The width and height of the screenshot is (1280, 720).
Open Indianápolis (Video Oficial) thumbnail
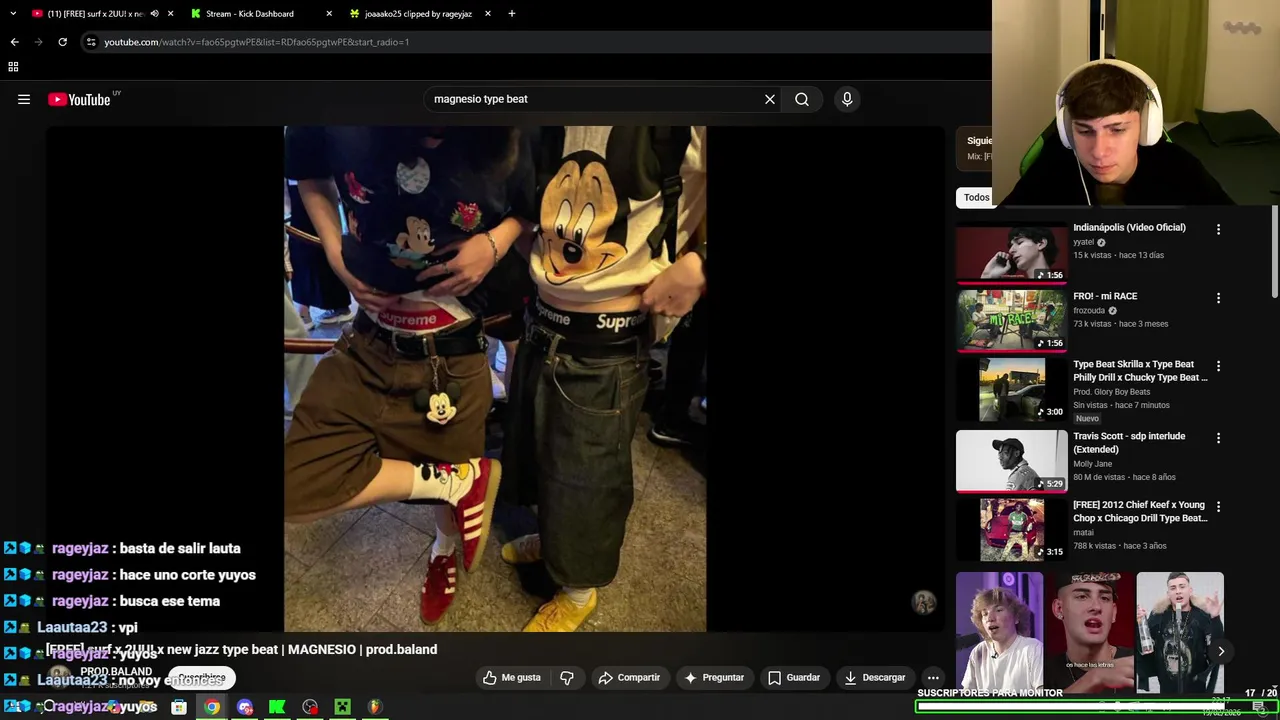point(1011,252)
